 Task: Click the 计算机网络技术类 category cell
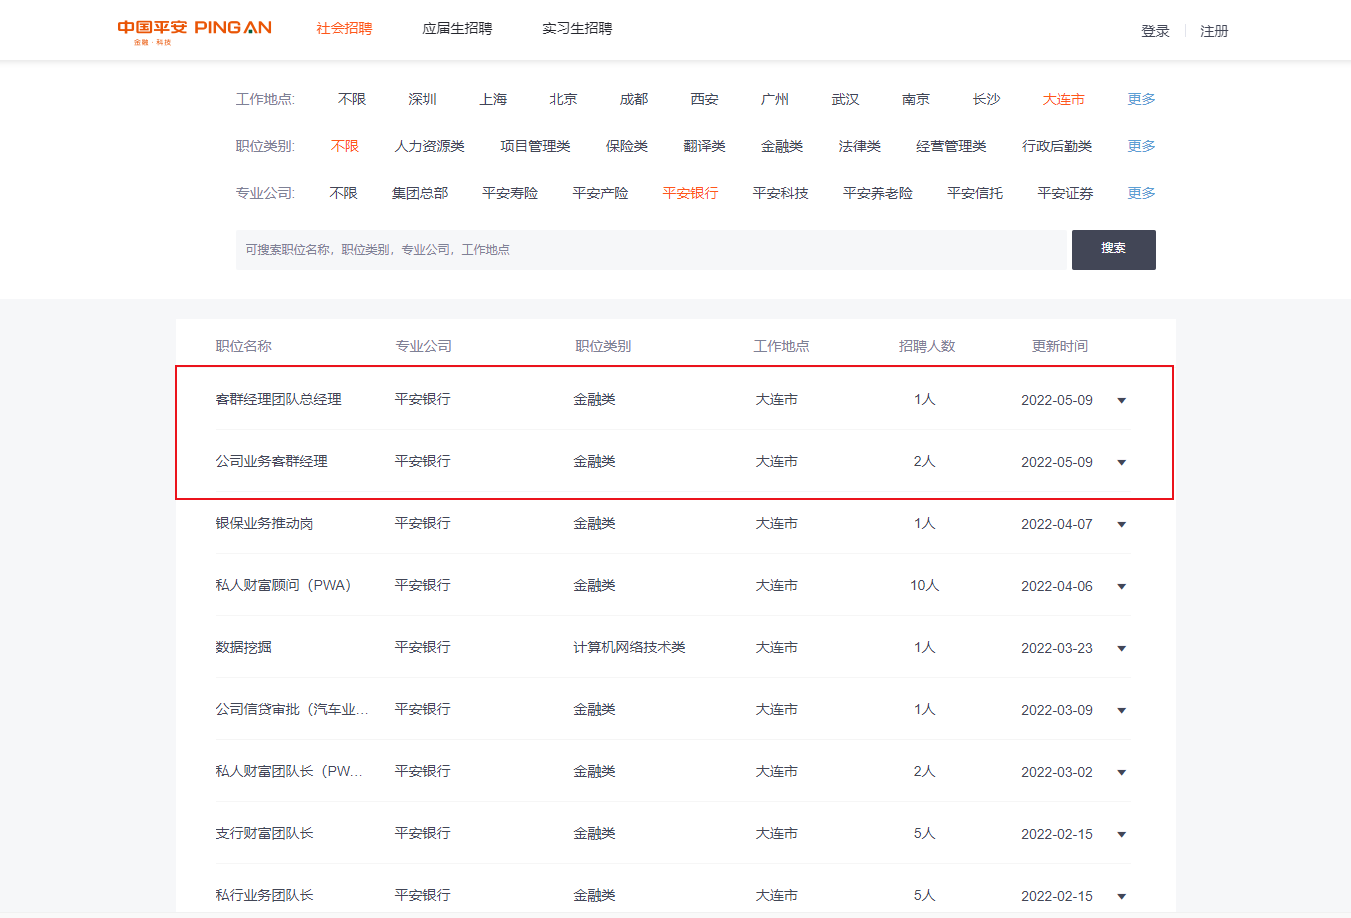coord(629,647)
